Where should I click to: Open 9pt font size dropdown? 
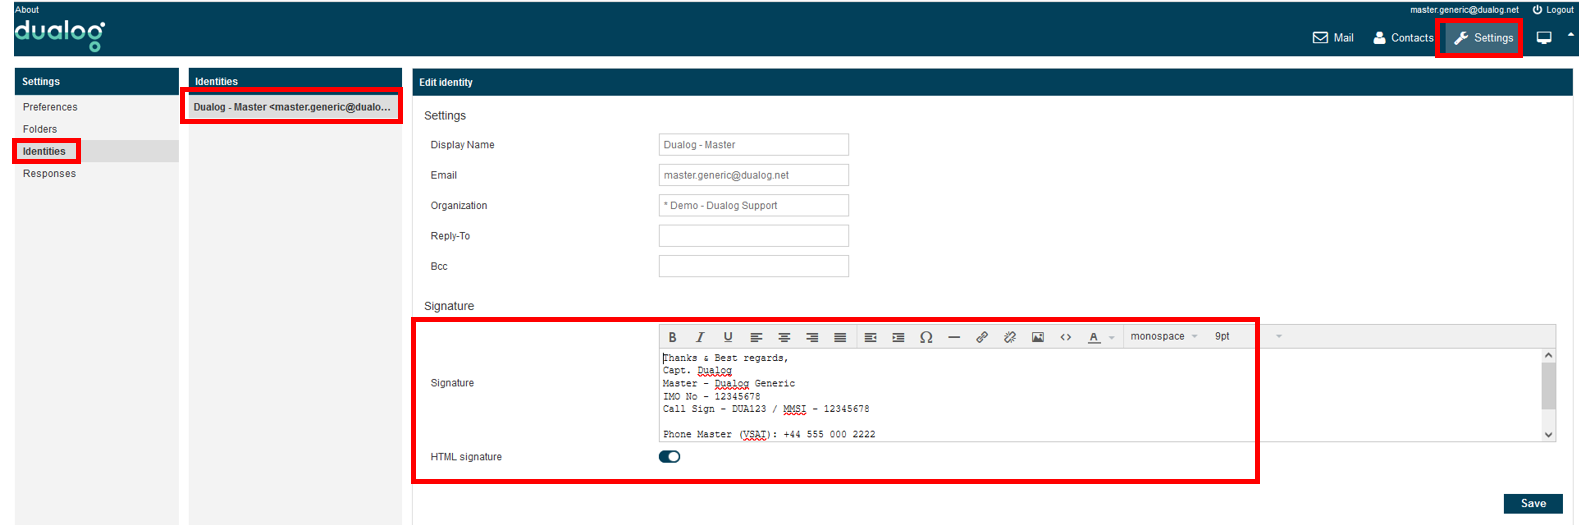click(1248, 337)
